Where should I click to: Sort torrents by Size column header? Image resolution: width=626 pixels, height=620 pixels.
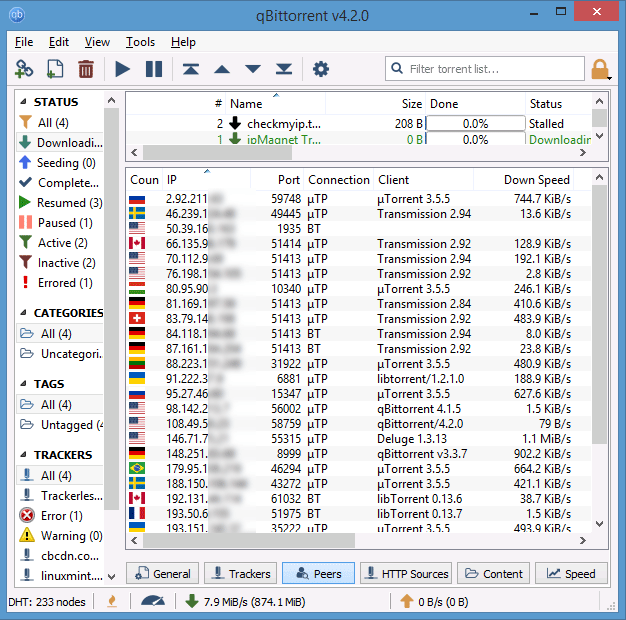(375, 104)
